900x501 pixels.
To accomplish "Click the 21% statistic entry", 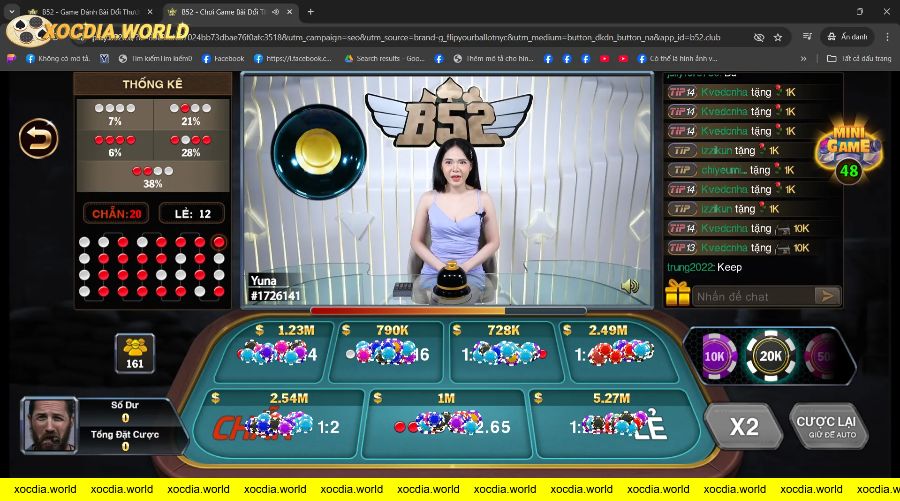I will (191, 115).
